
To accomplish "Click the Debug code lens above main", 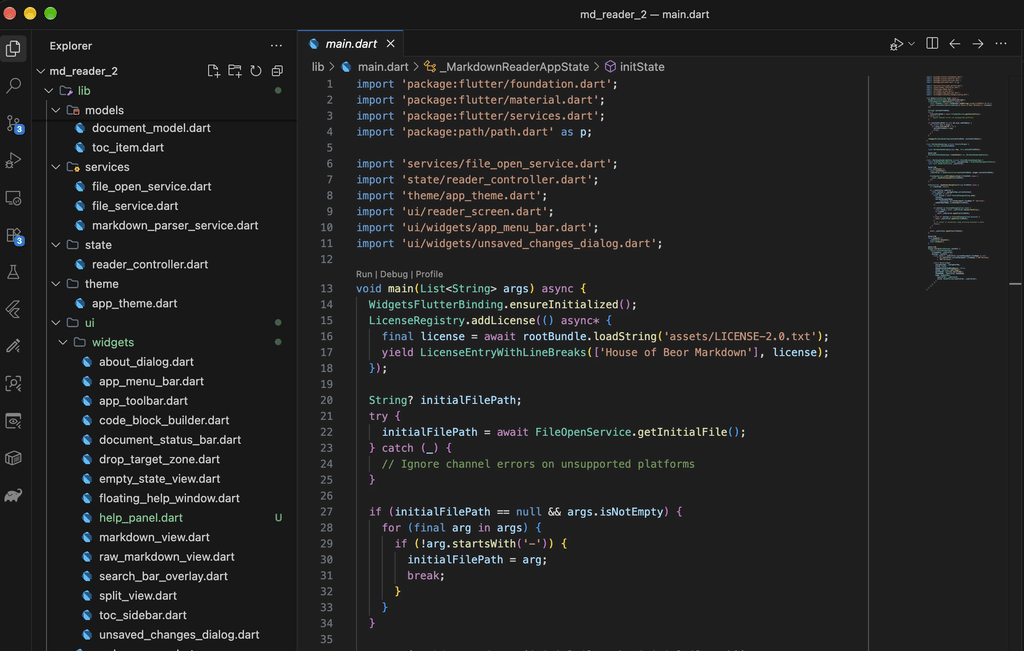I will click(x=394, y=274).
